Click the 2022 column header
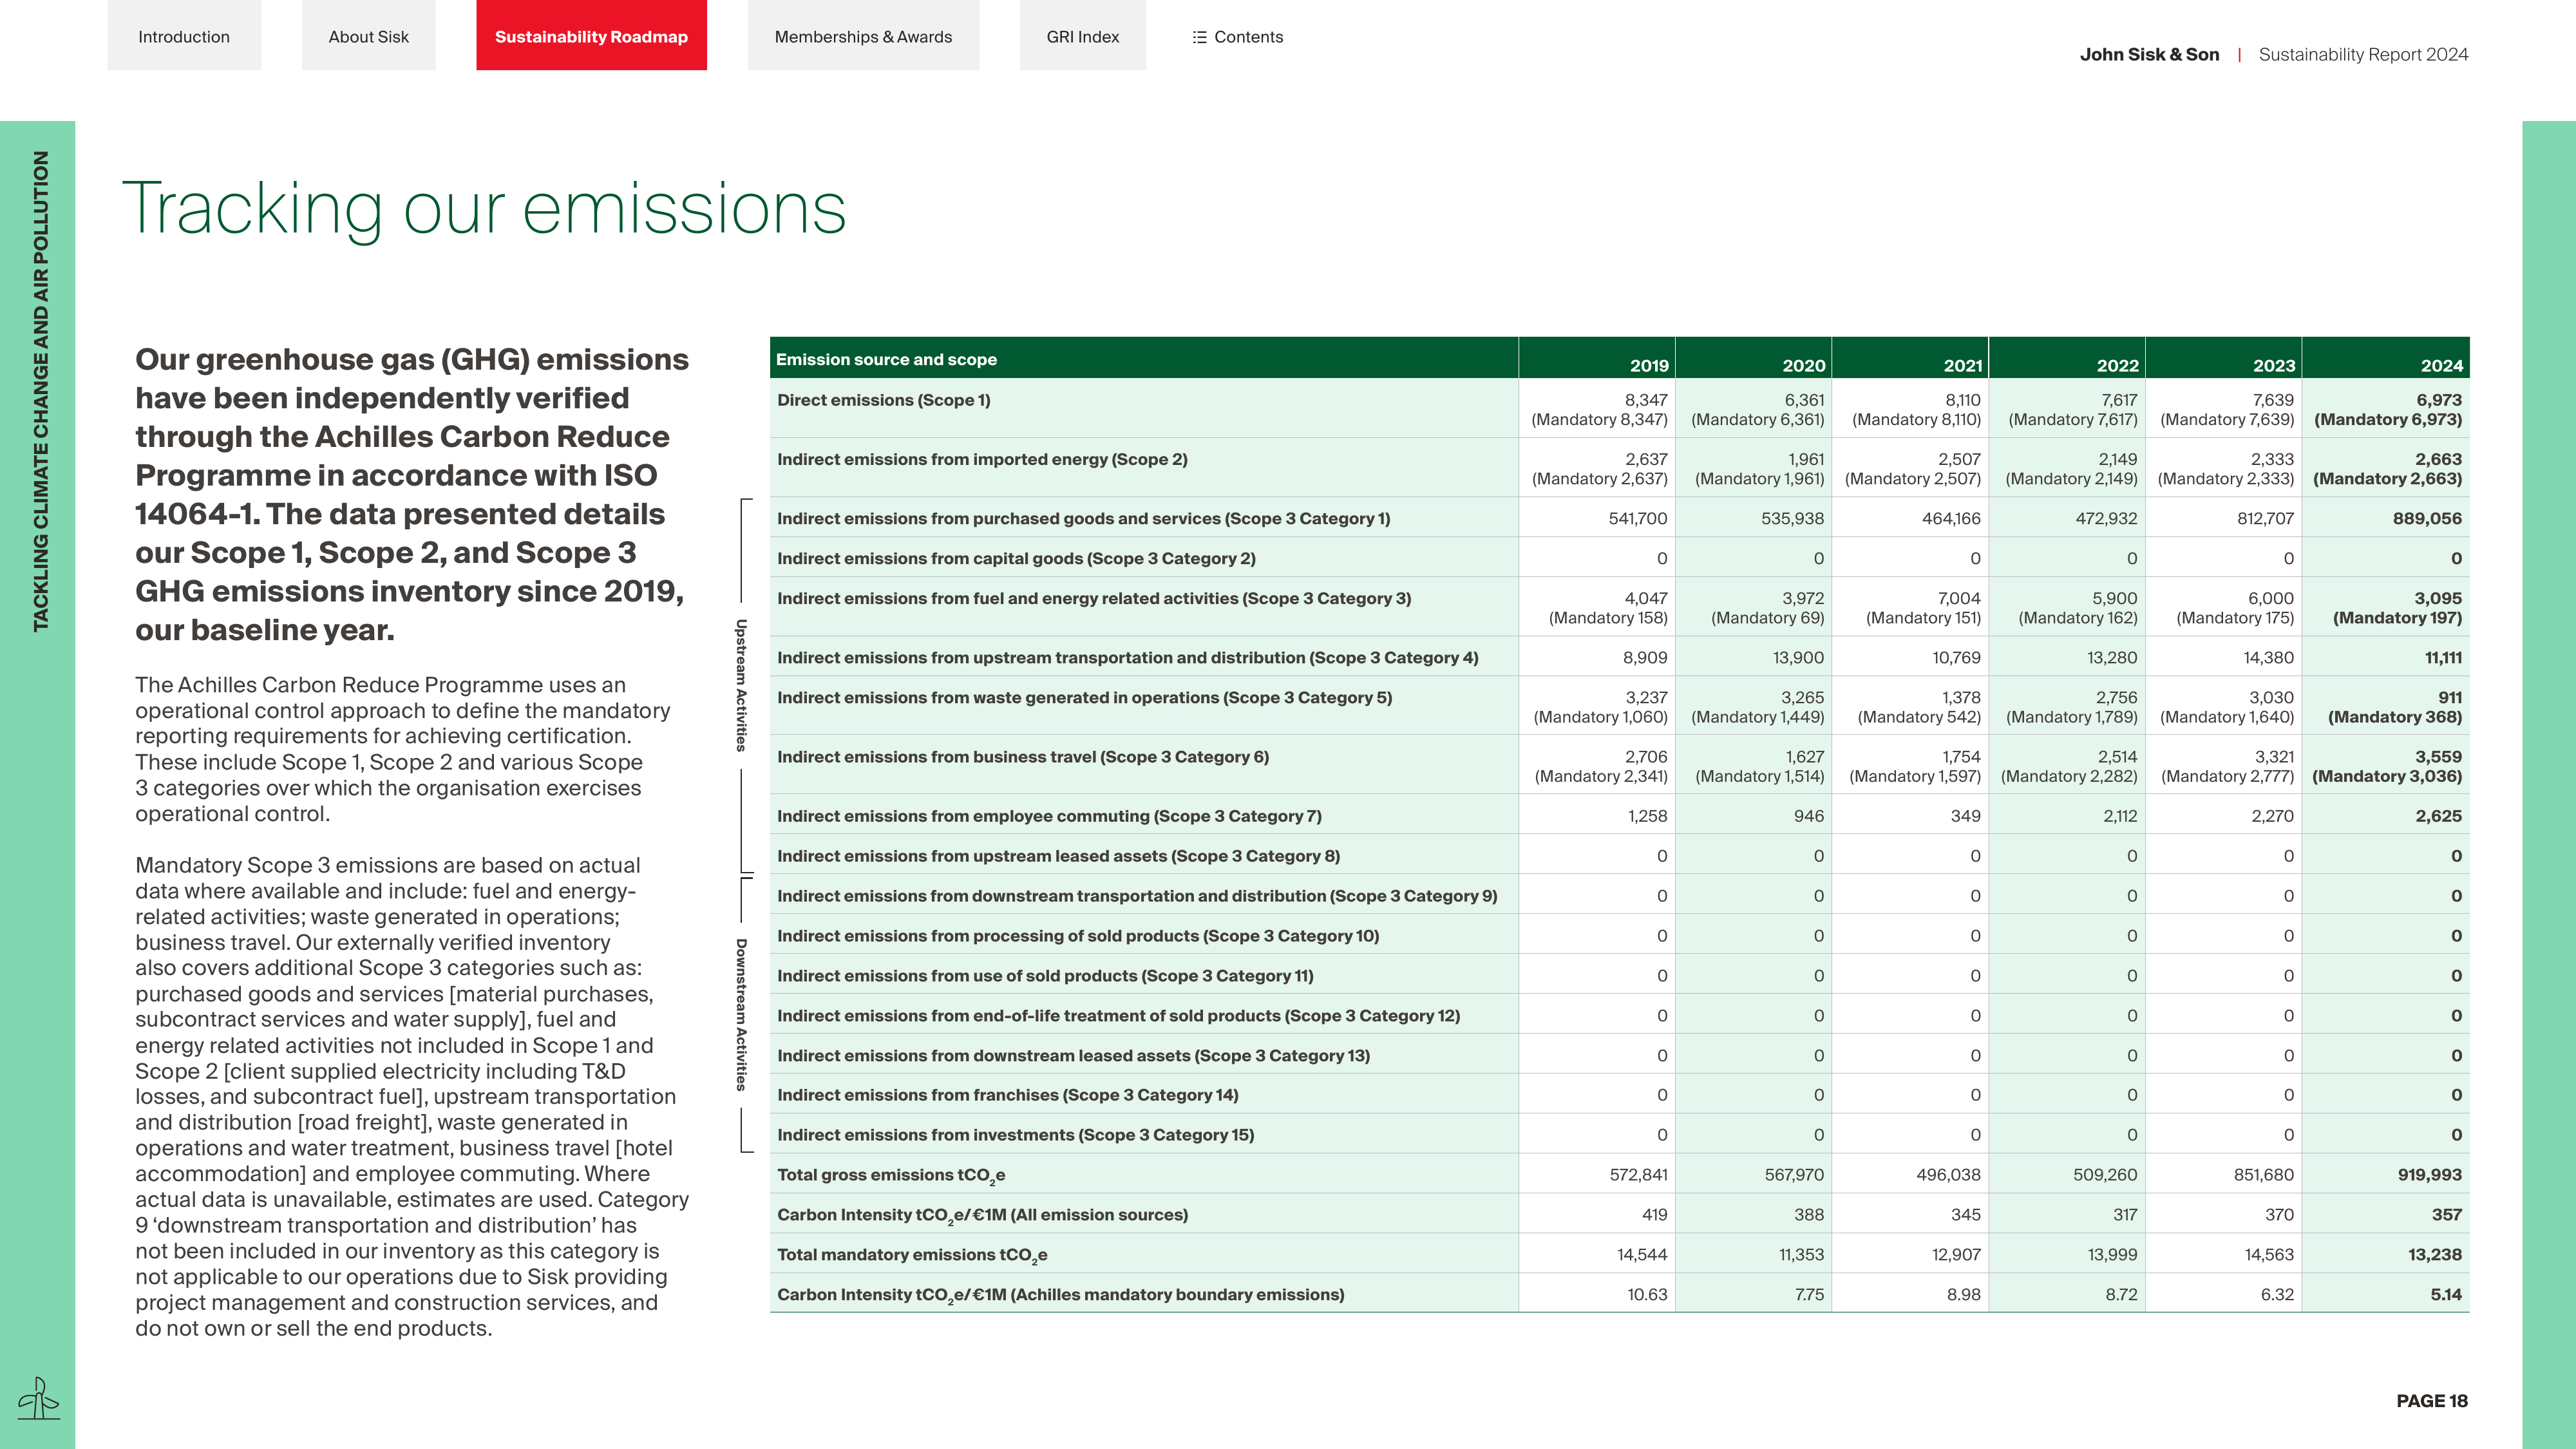This screenshot has height=1449, width=2576. coord(2117,365)
